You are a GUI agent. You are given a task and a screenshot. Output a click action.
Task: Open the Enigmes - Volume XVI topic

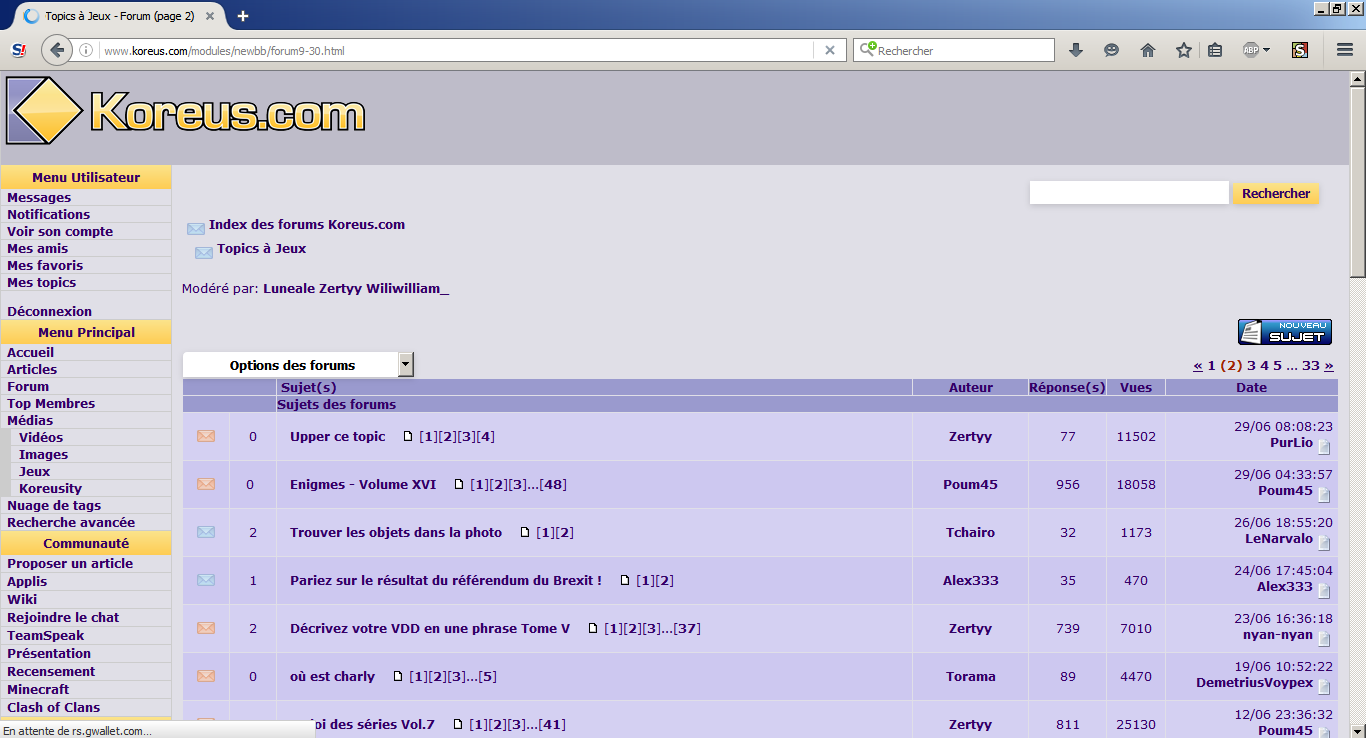click(363, 485)
